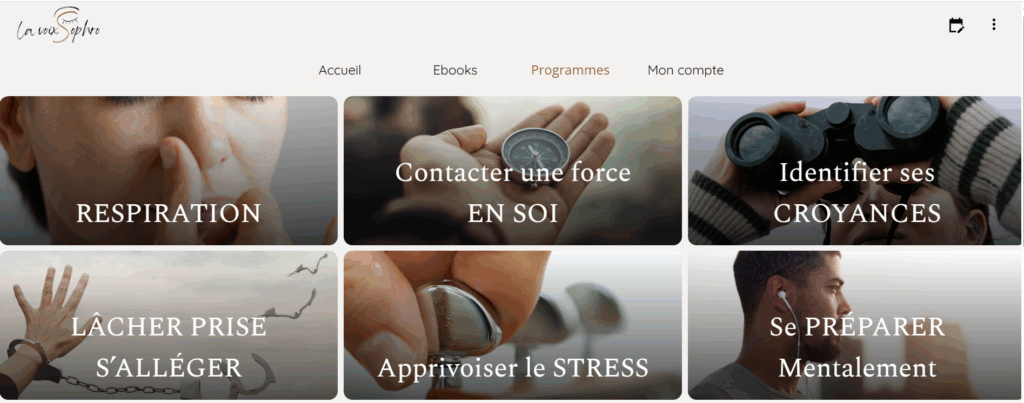Image resolution: width=1024 pixels, height=403 pixels.
Task: Click the La voix Sophro logo
Action: 58,26
